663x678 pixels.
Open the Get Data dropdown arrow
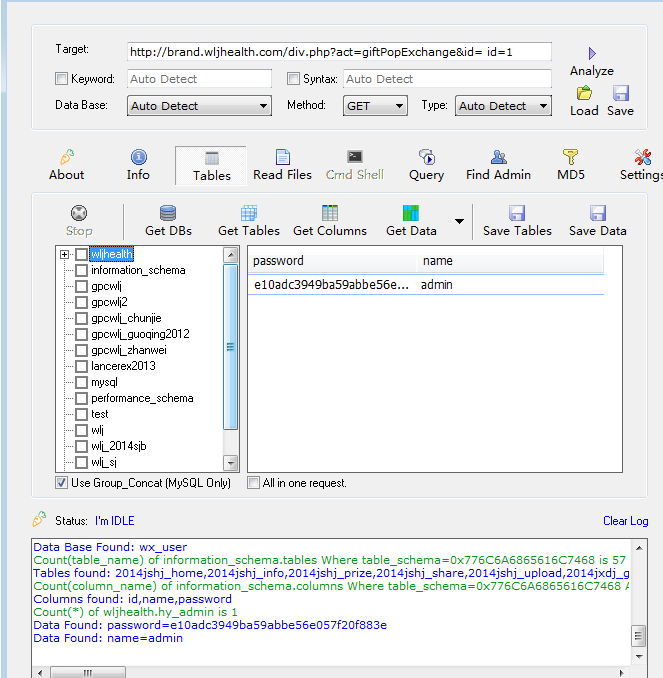tap(459, 221)
